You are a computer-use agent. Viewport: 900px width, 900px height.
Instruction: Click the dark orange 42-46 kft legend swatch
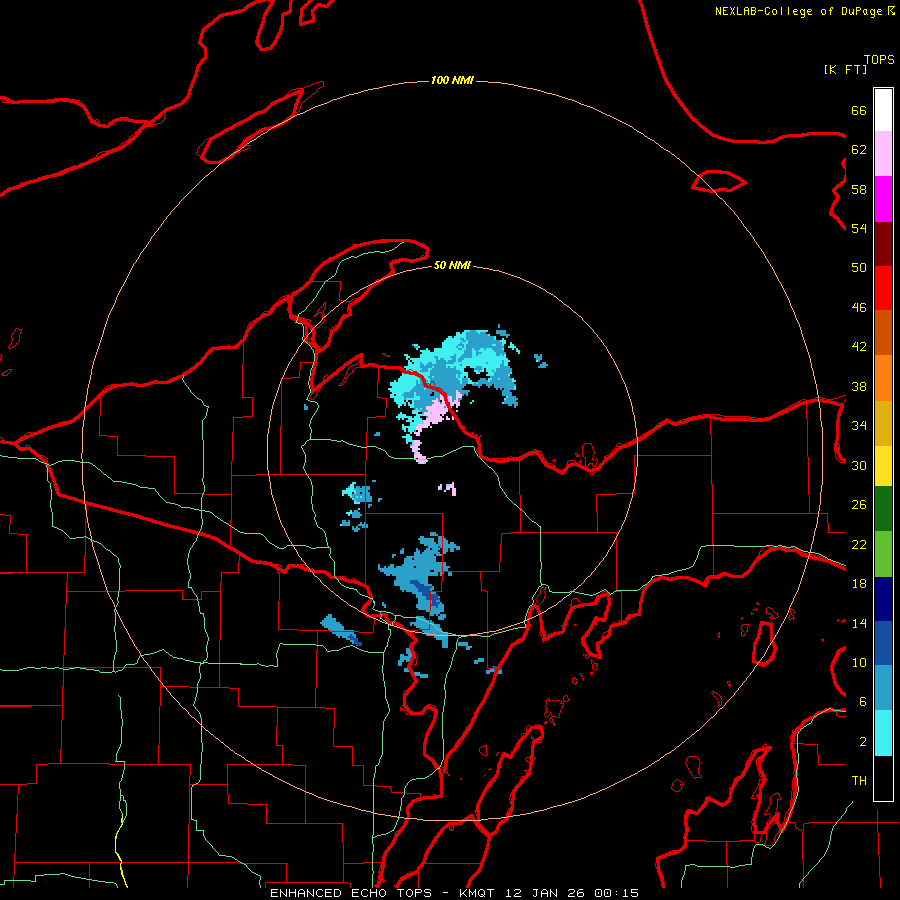[x=883, y=333]
